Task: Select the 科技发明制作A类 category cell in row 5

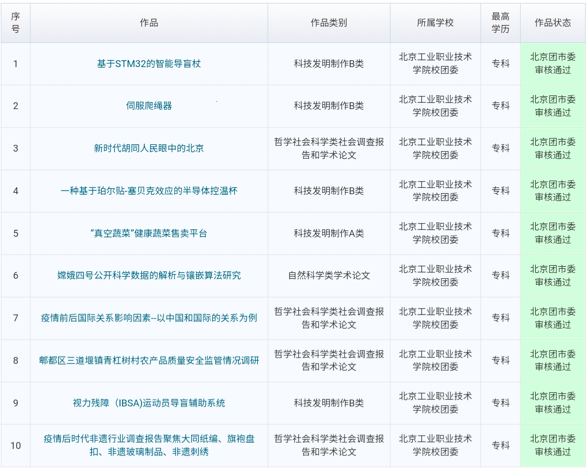Action: click(329, 233)
